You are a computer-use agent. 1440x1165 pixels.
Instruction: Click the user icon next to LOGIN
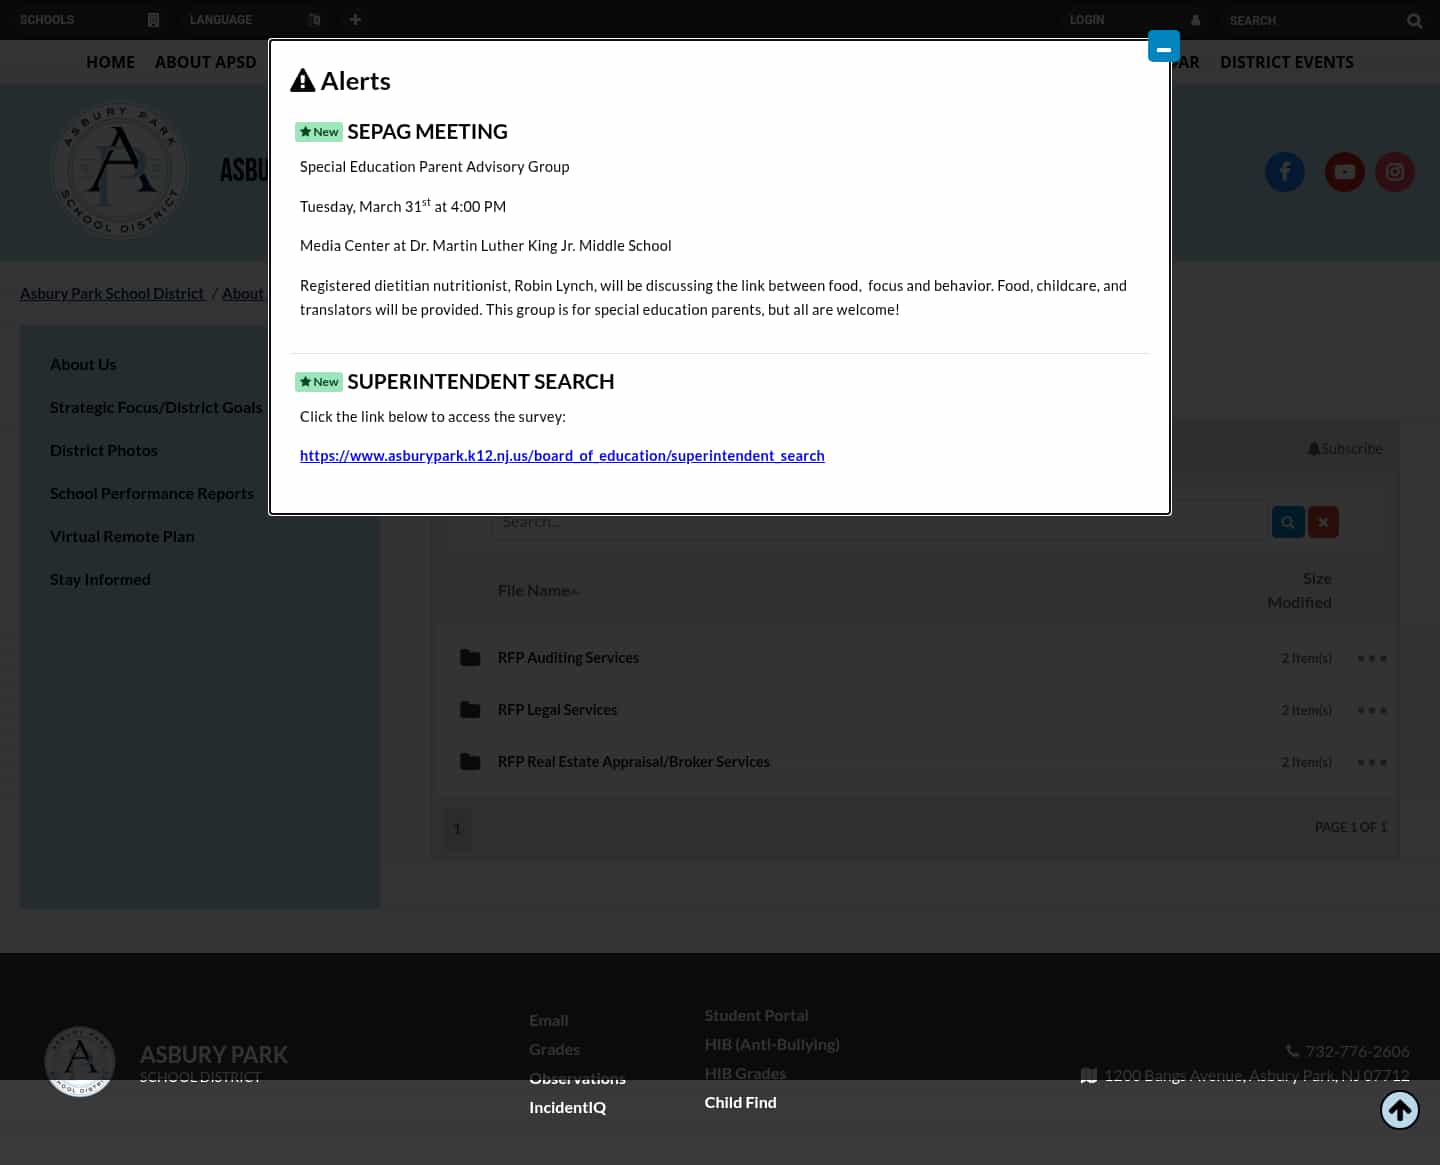1195,20
